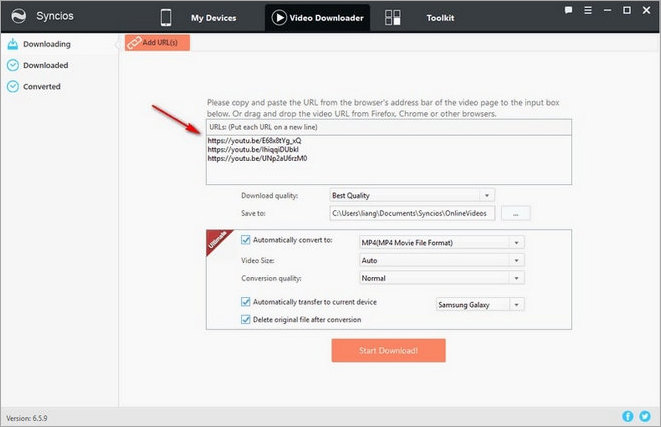Open the Converted list
The width and height of the screenshot is (661, 427).
(59, 86)
